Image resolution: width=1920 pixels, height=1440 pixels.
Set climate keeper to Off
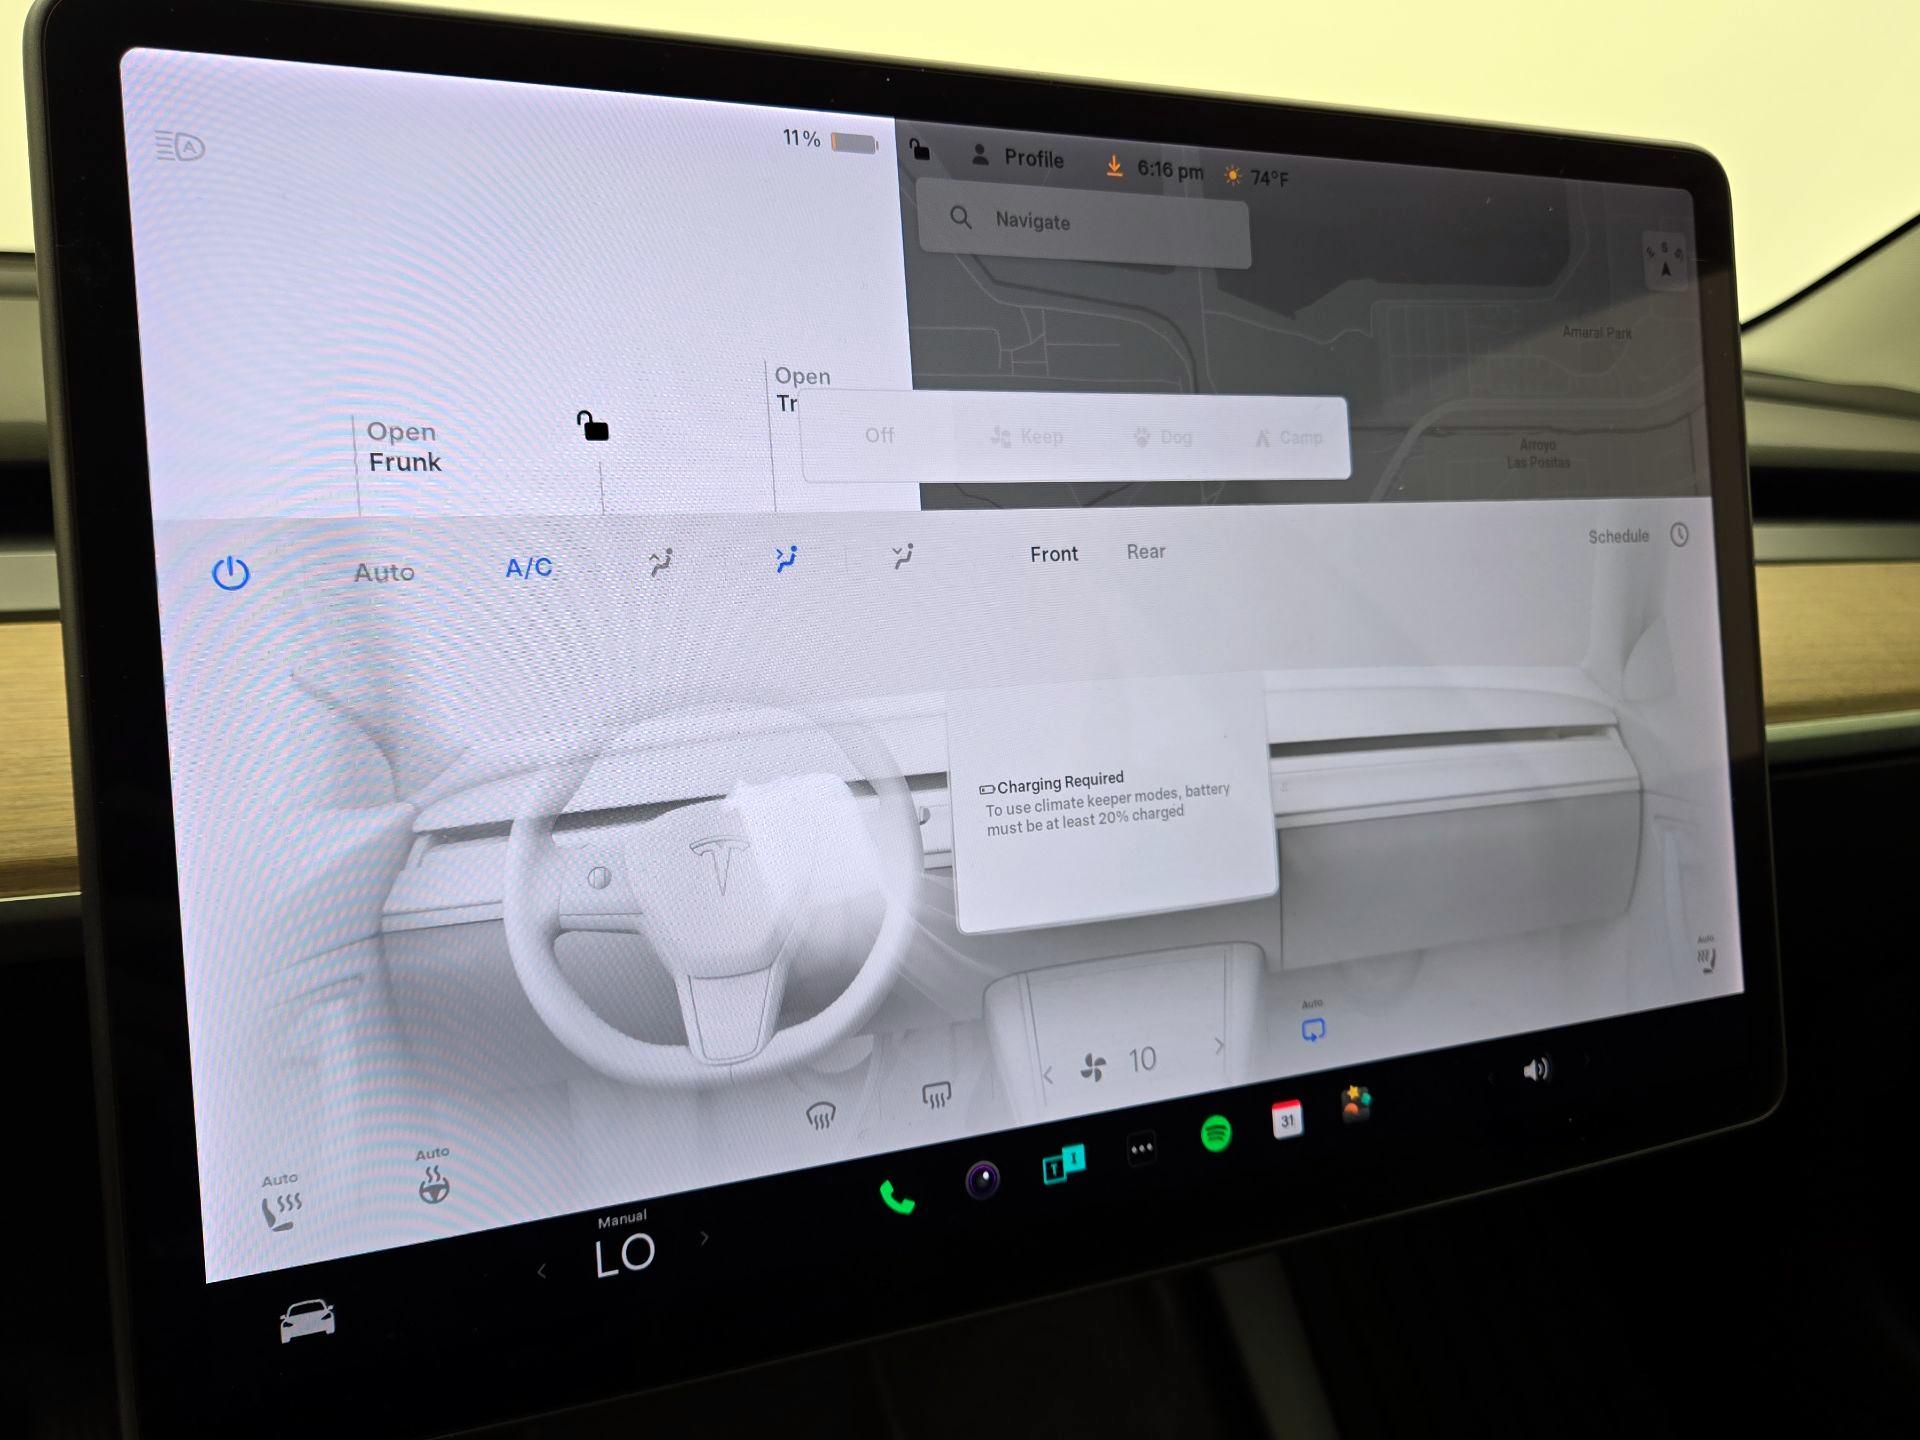click(879, 435)
